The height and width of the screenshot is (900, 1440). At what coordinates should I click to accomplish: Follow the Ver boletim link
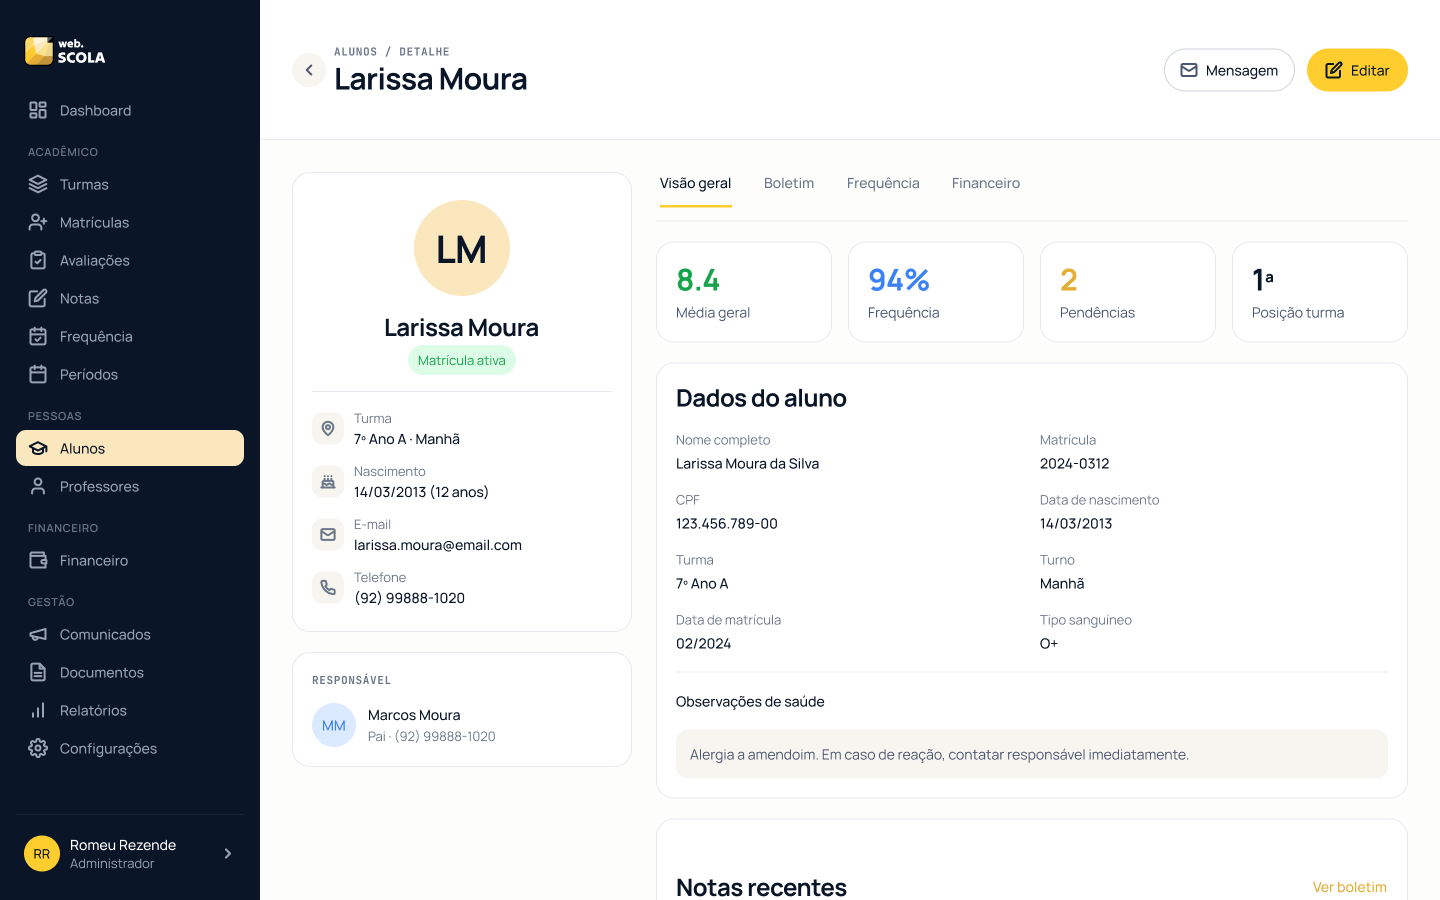point(1349,887)
